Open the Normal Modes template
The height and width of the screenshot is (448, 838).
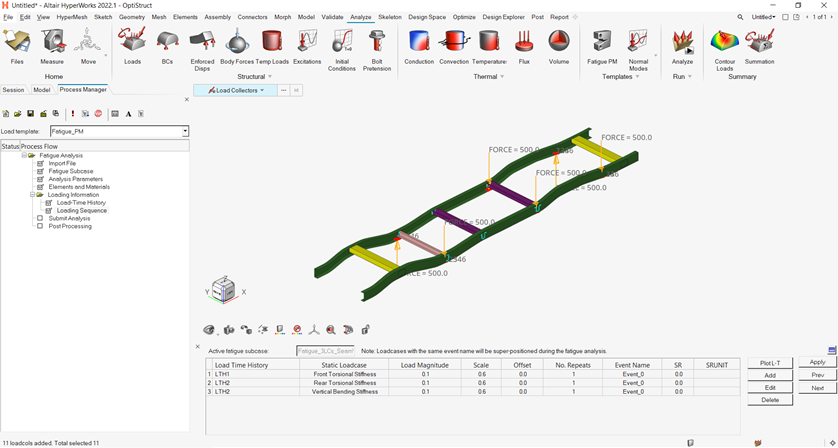tap(638, 45)
